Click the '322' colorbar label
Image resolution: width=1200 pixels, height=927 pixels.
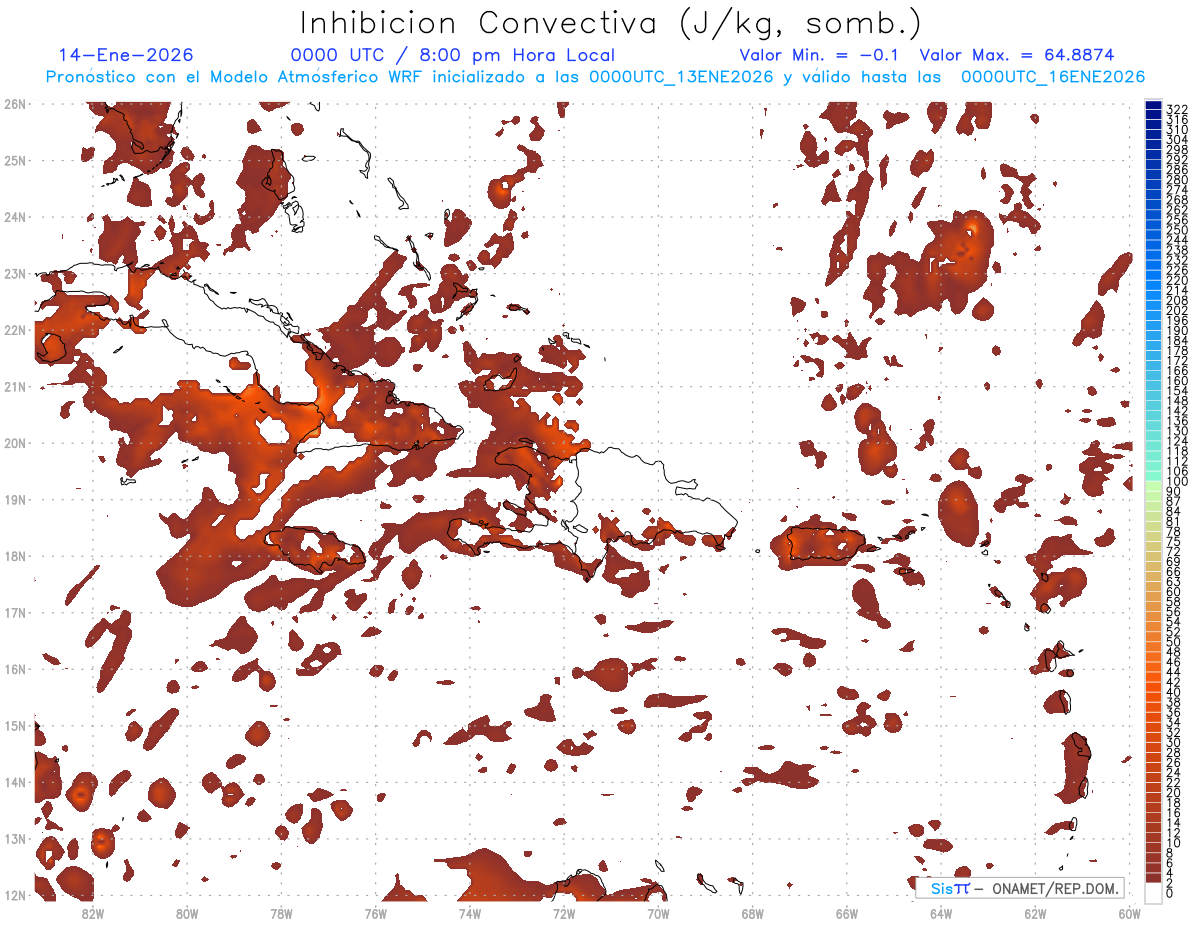coord(1176,109)
